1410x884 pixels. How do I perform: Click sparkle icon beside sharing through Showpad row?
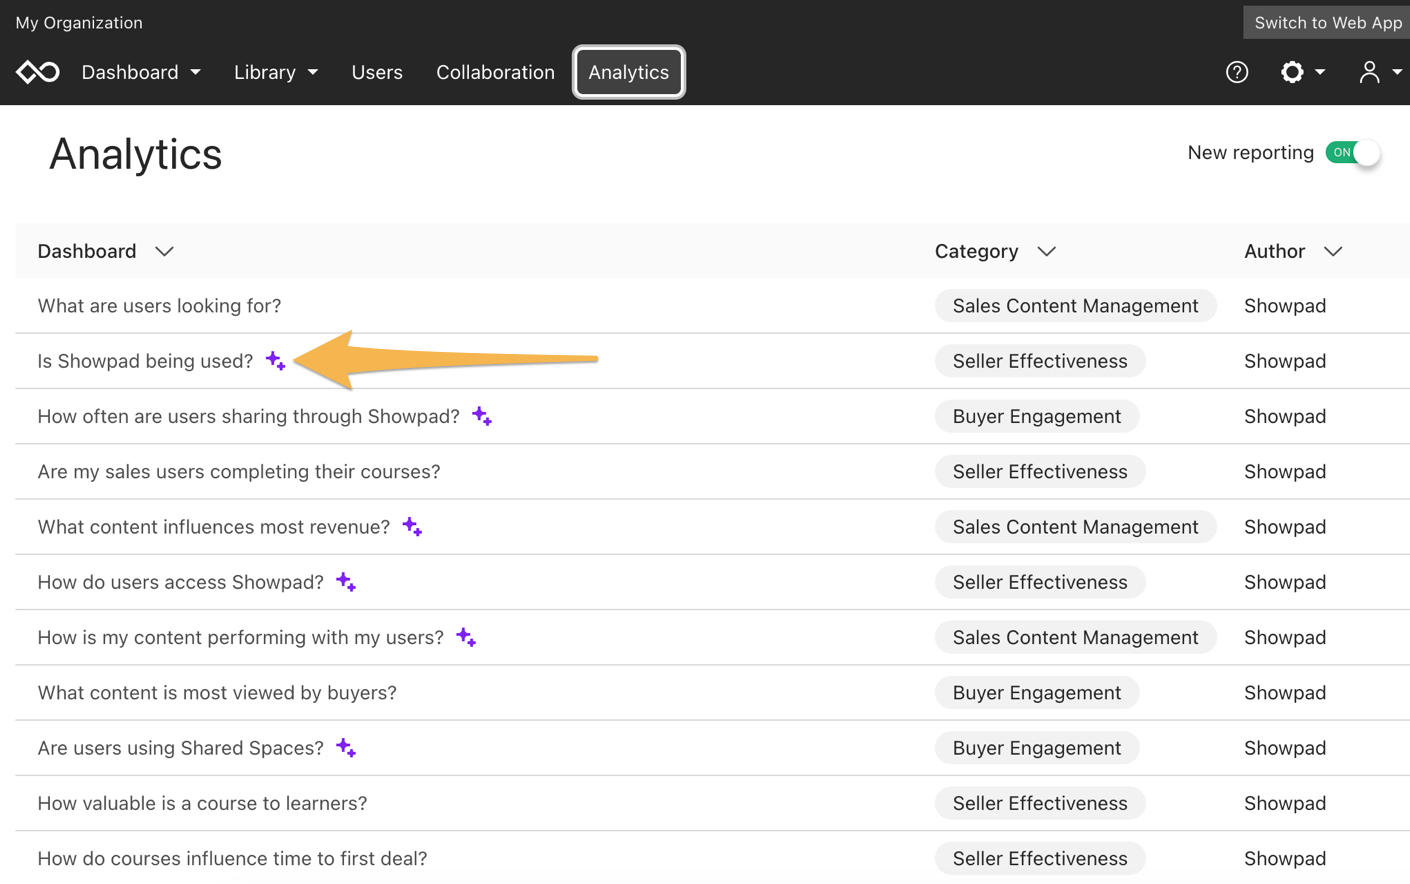click(482, 416)
